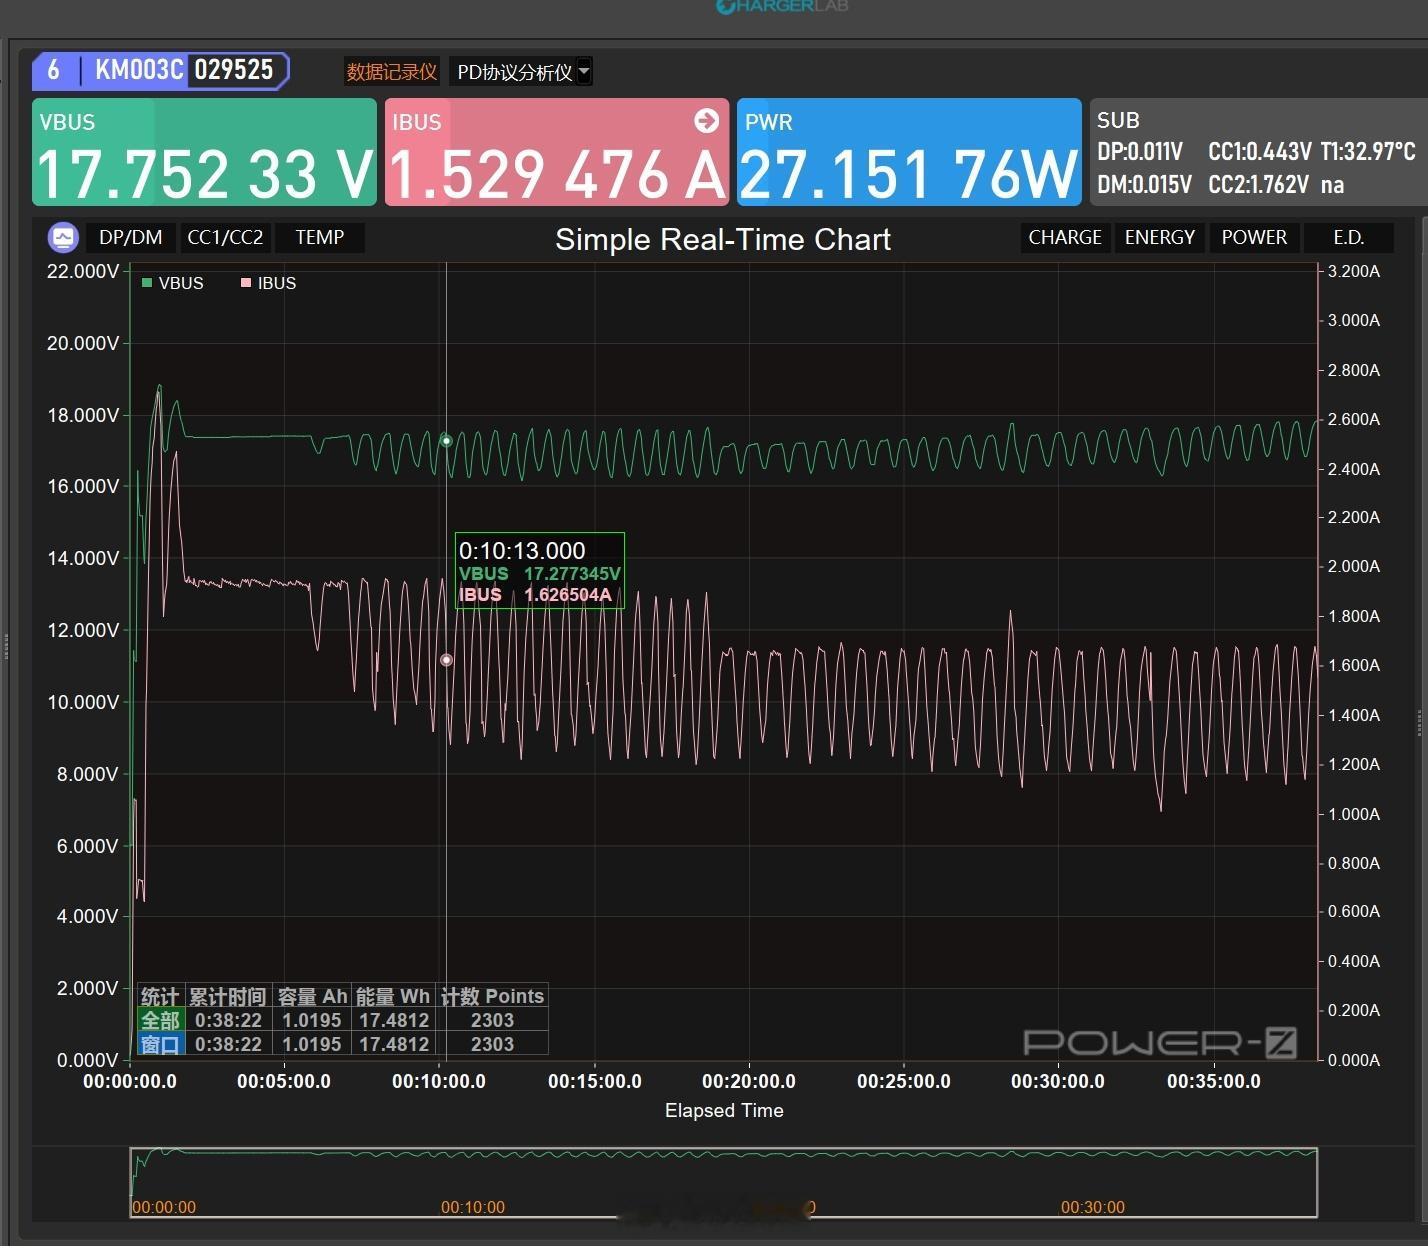Toggle the green VBUS legend marker
Screen dimensions: 1428x1246
pos(147,283)
